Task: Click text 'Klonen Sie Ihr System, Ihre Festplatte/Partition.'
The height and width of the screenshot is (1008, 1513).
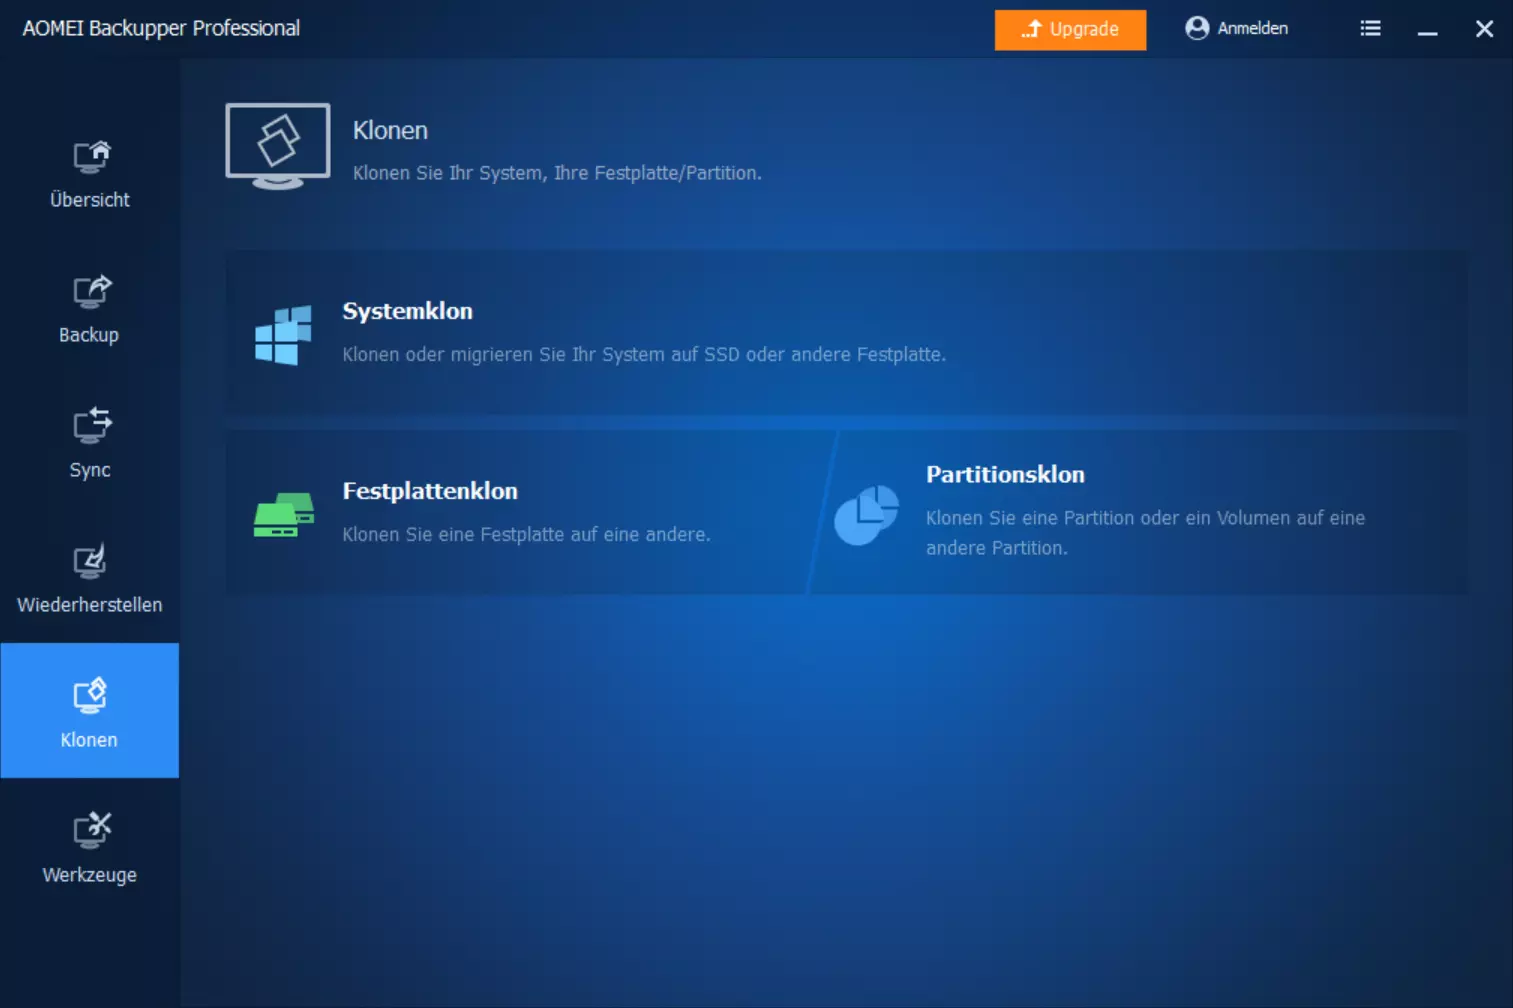Action: 557,173
